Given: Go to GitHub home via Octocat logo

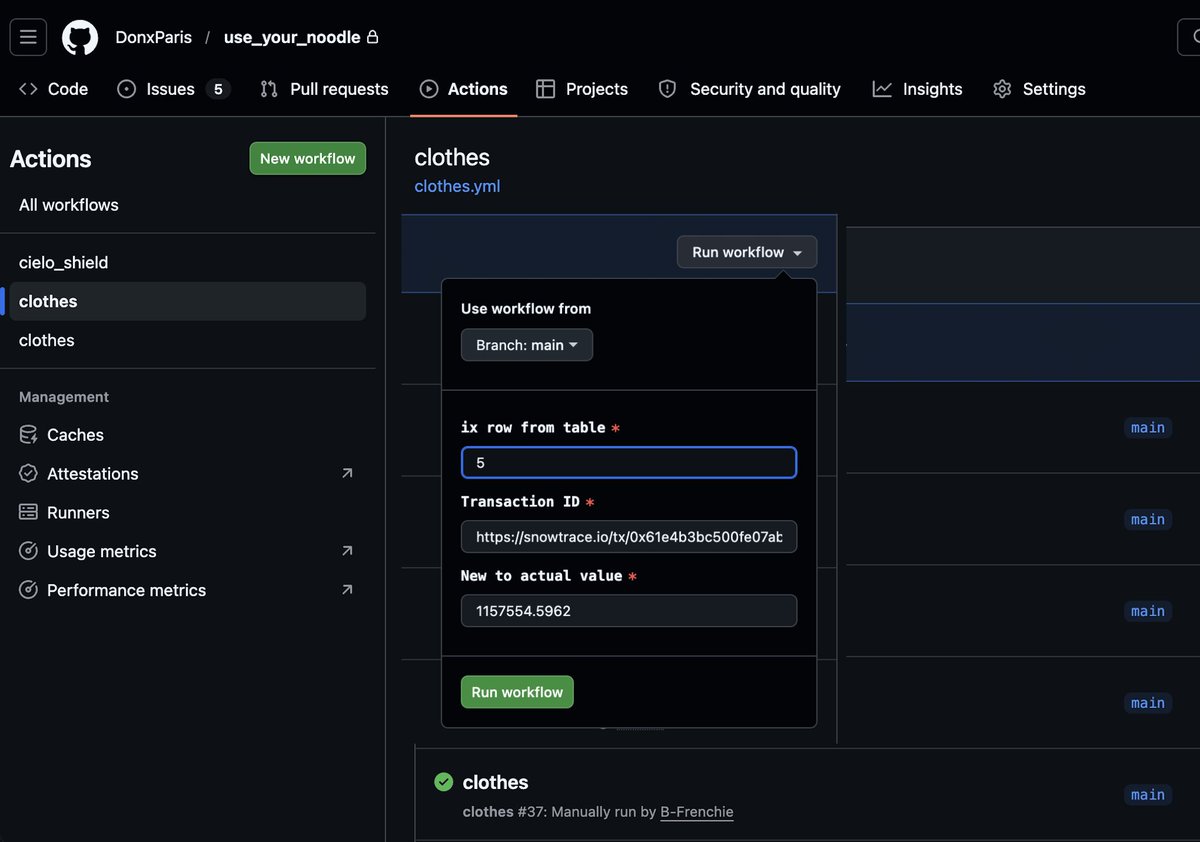Looking at the screenshot, I should [80, 38].
